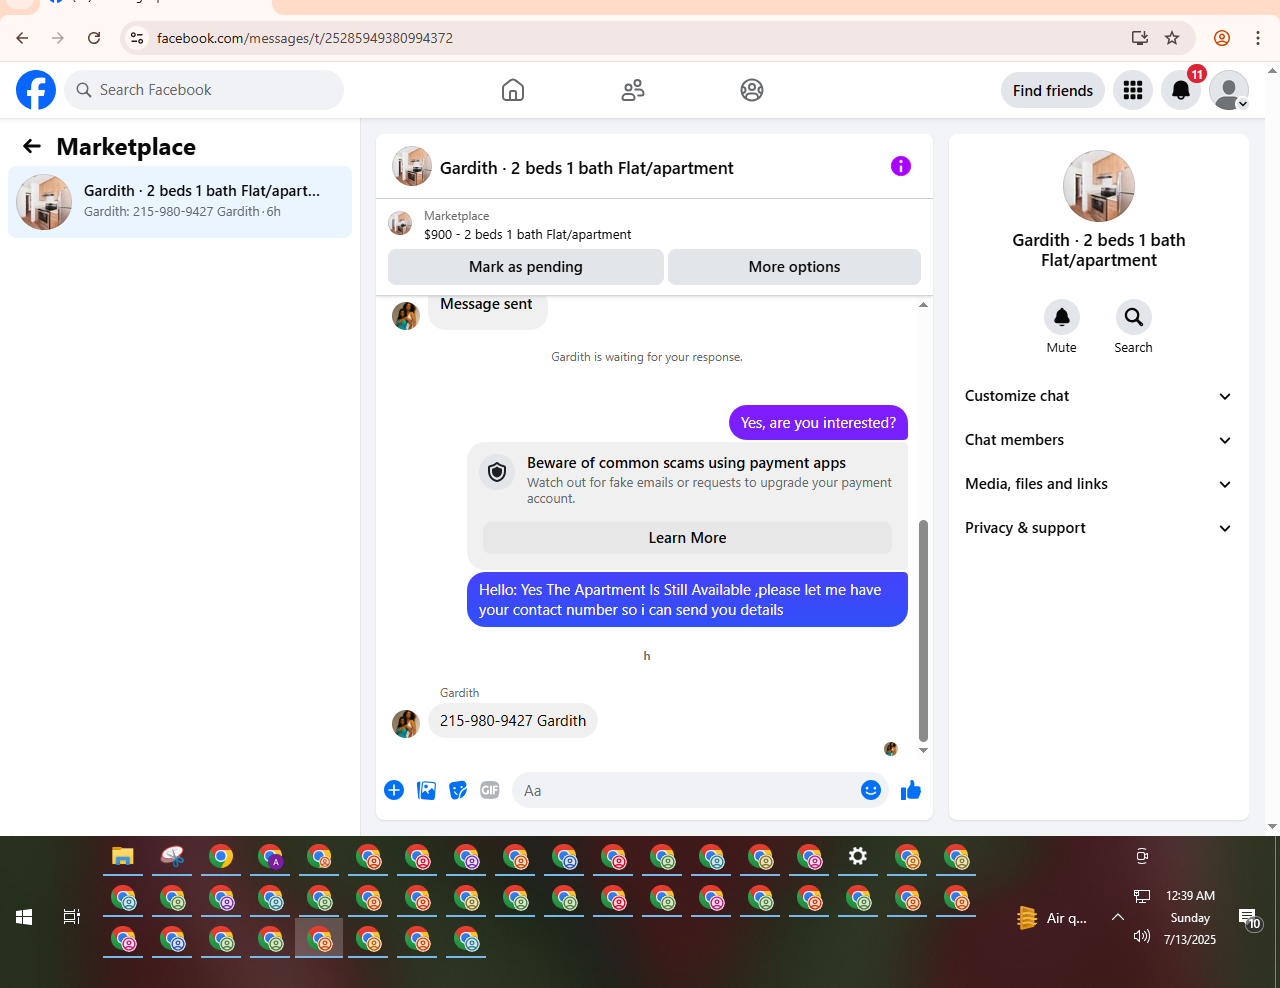Search in conversation using the magnifier icon
The width and height of the screenshot is (1280, 988).
tap(1134, 317)
